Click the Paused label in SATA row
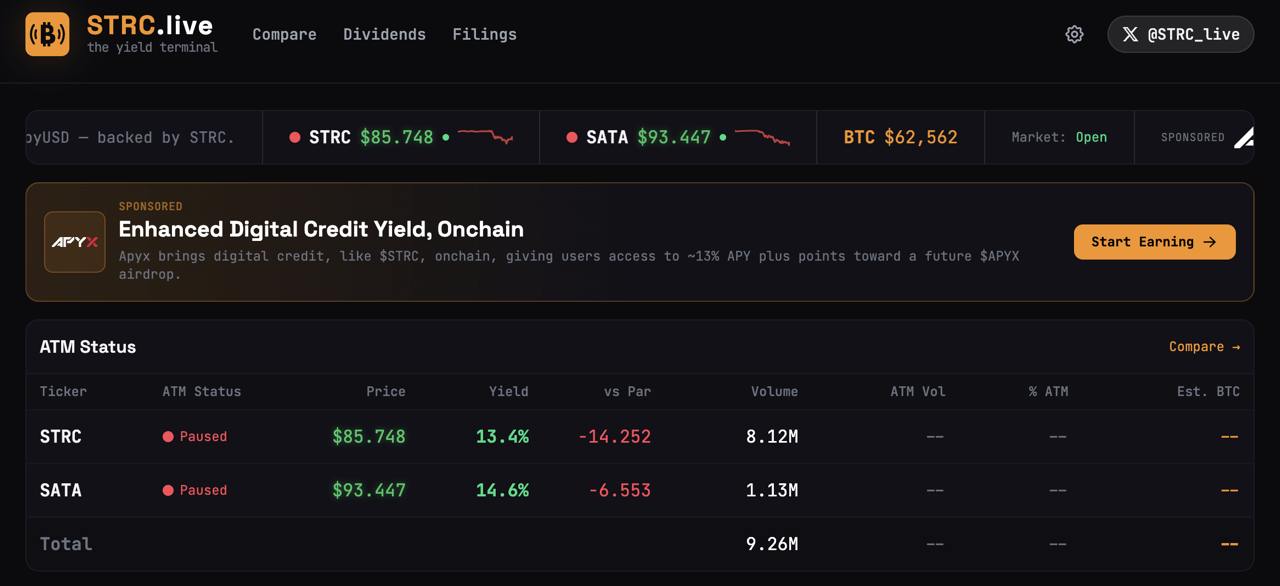Screen dimensions: 1280x586 (203, 490)
